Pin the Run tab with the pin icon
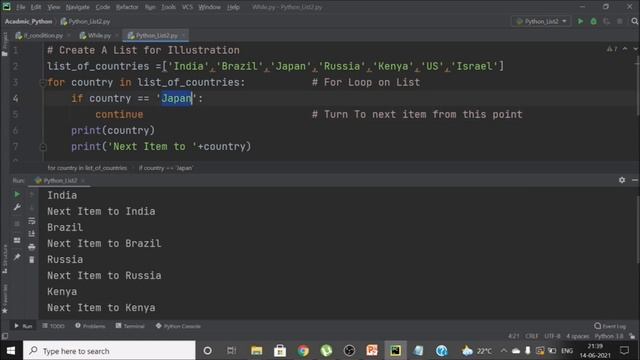This screenshot has width=640, height=360. [x=17, y=257]
